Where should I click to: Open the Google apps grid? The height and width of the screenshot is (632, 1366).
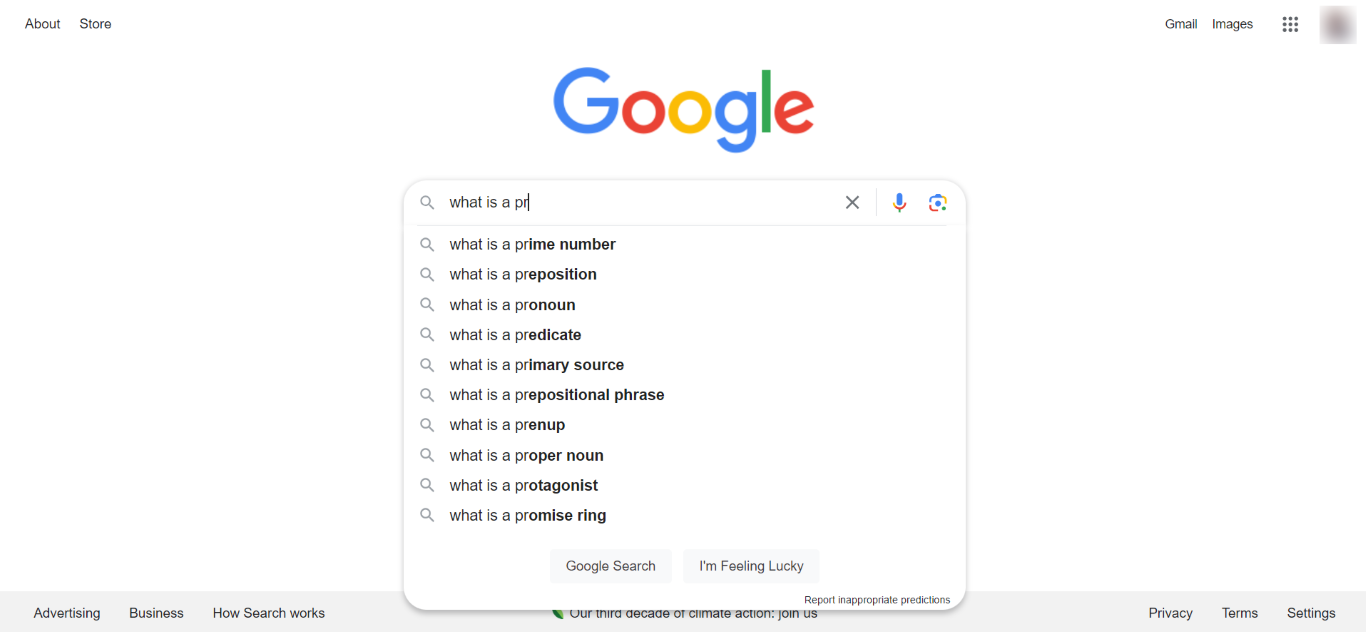(1290, 24)
